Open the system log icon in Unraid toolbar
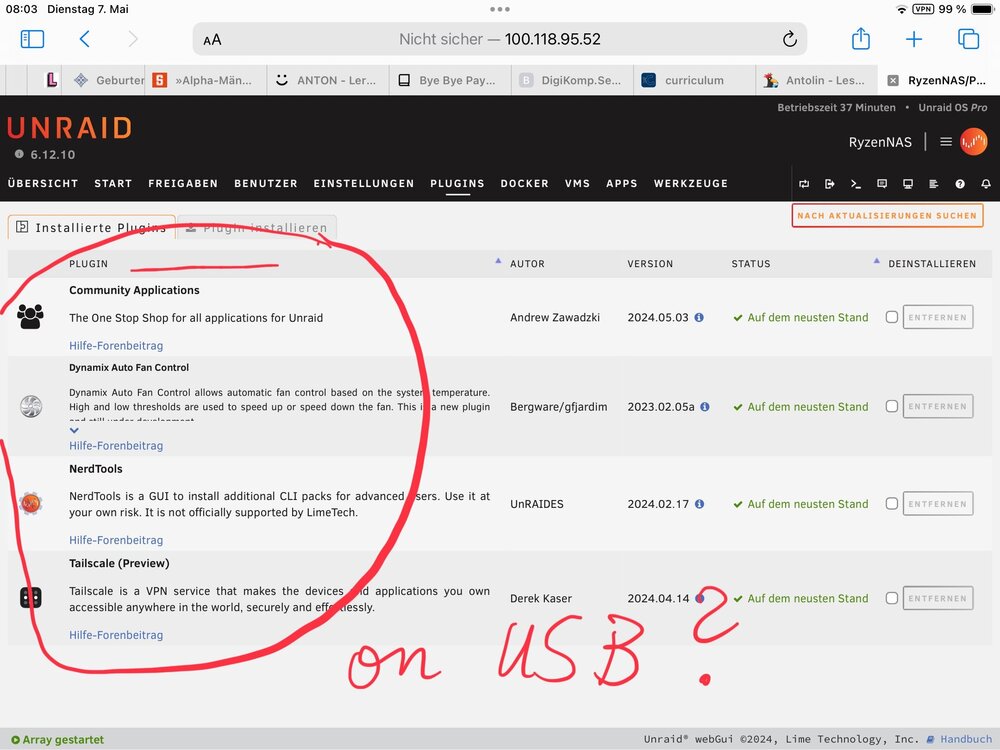 coord(934,184)
